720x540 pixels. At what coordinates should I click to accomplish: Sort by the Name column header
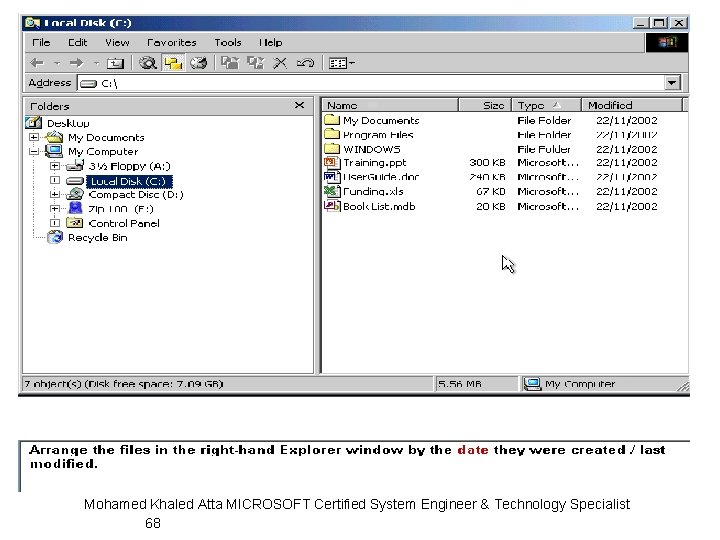click(389, 105)
